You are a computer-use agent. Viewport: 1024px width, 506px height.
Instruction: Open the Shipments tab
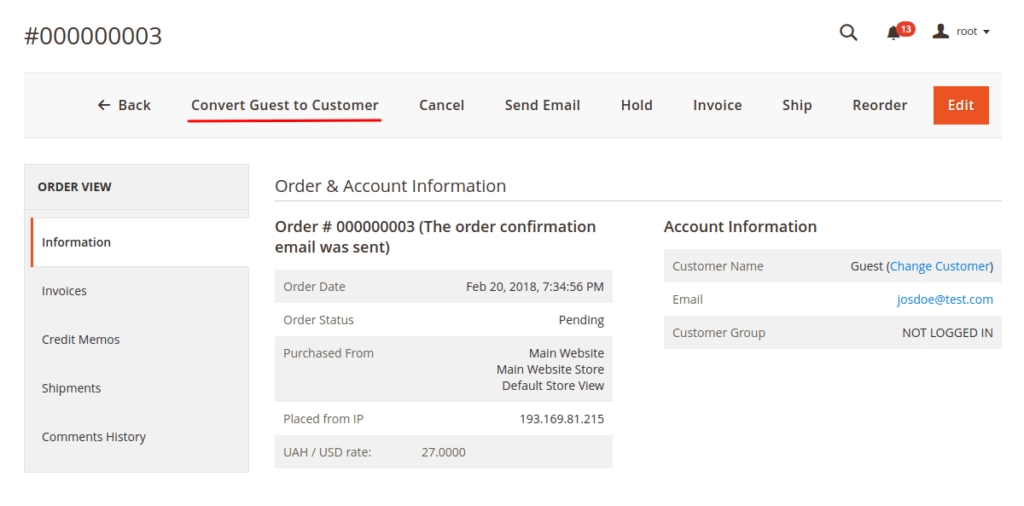point(71,388)
